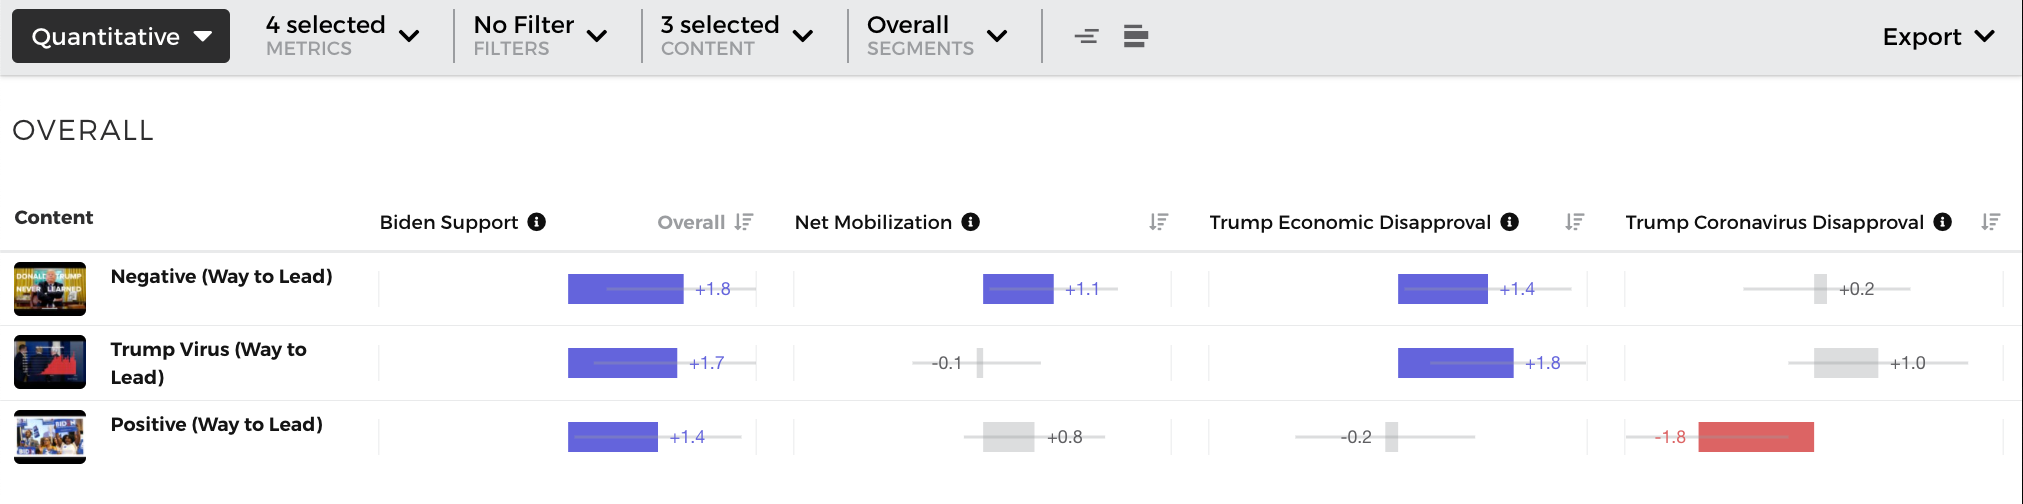Show info for Trump Economic Disapproval
The image size is (2023, 504).
(x=1510, y=222)
